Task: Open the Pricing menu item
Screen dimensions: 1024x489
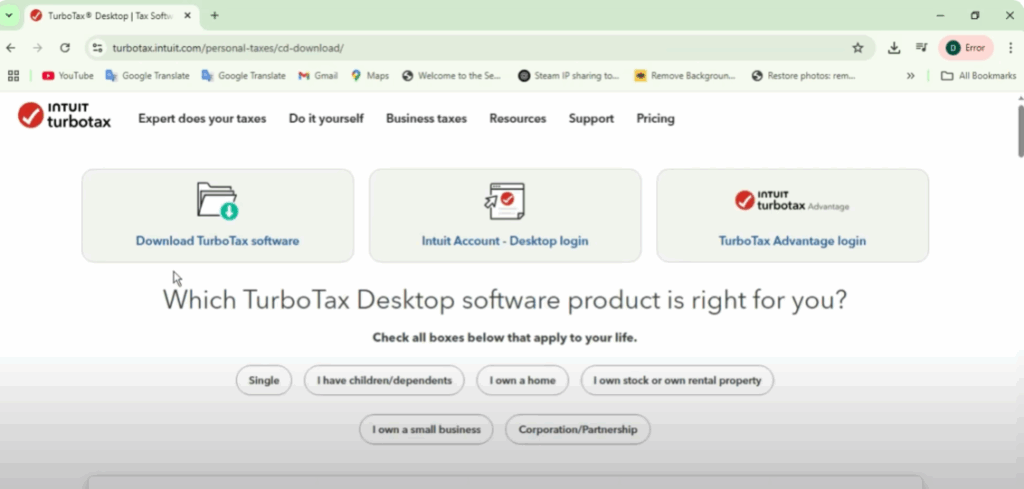Action: click(x=656, y=118)
